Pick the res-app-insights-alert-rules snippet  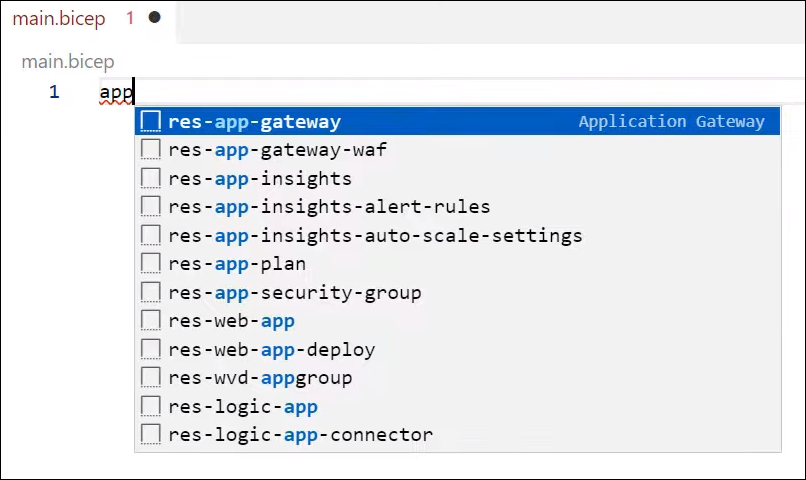[x=329, y=207]
